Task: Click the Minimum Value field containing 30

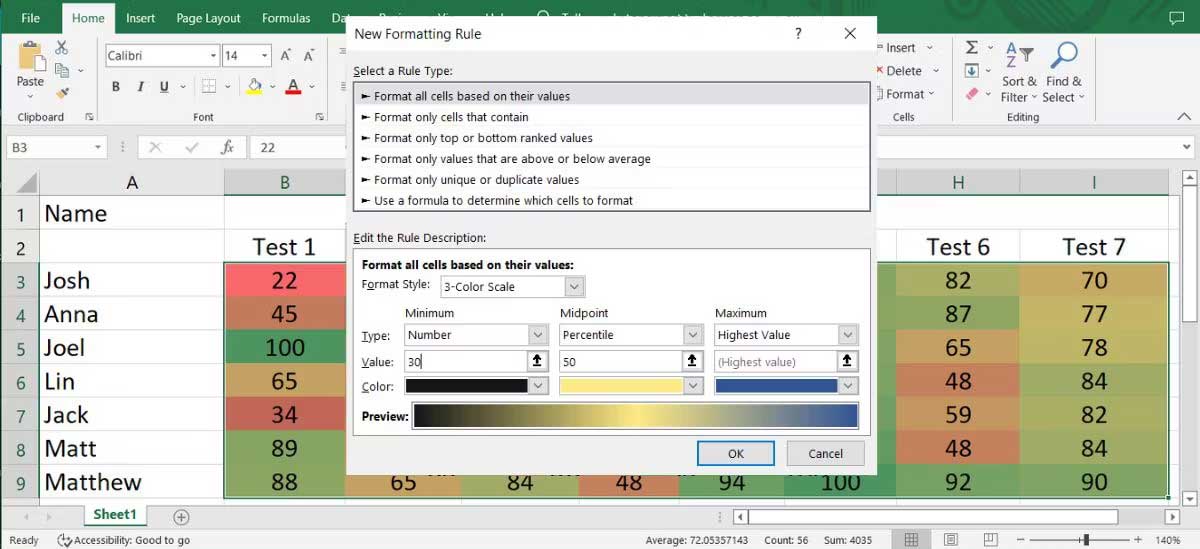Action: 466,361
